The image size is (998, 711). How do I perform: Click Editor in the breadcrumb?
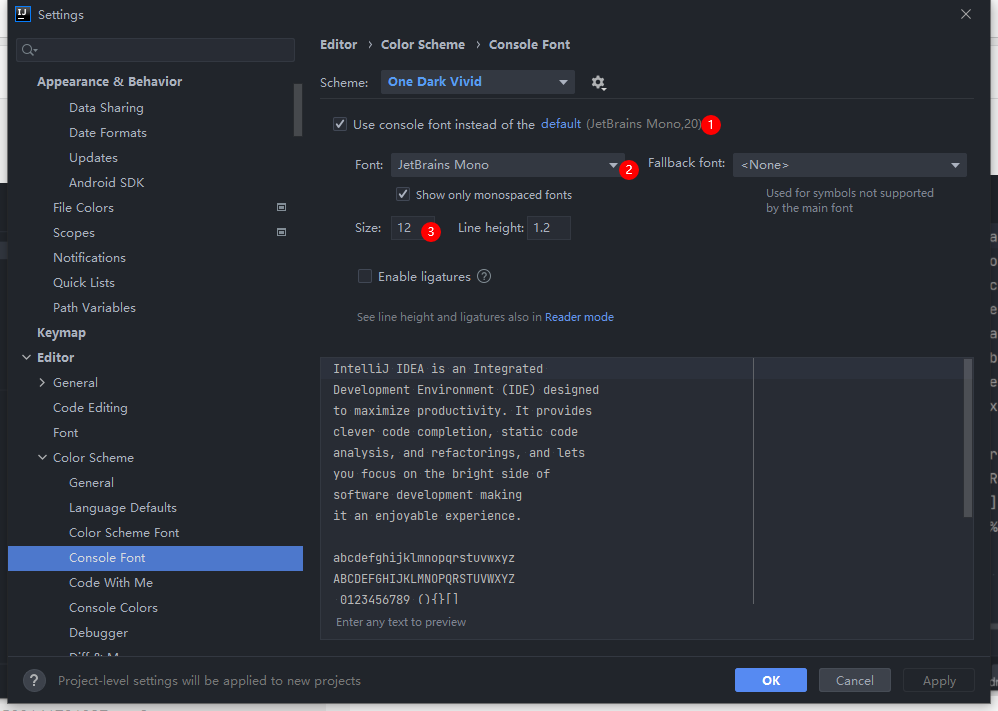339,45
